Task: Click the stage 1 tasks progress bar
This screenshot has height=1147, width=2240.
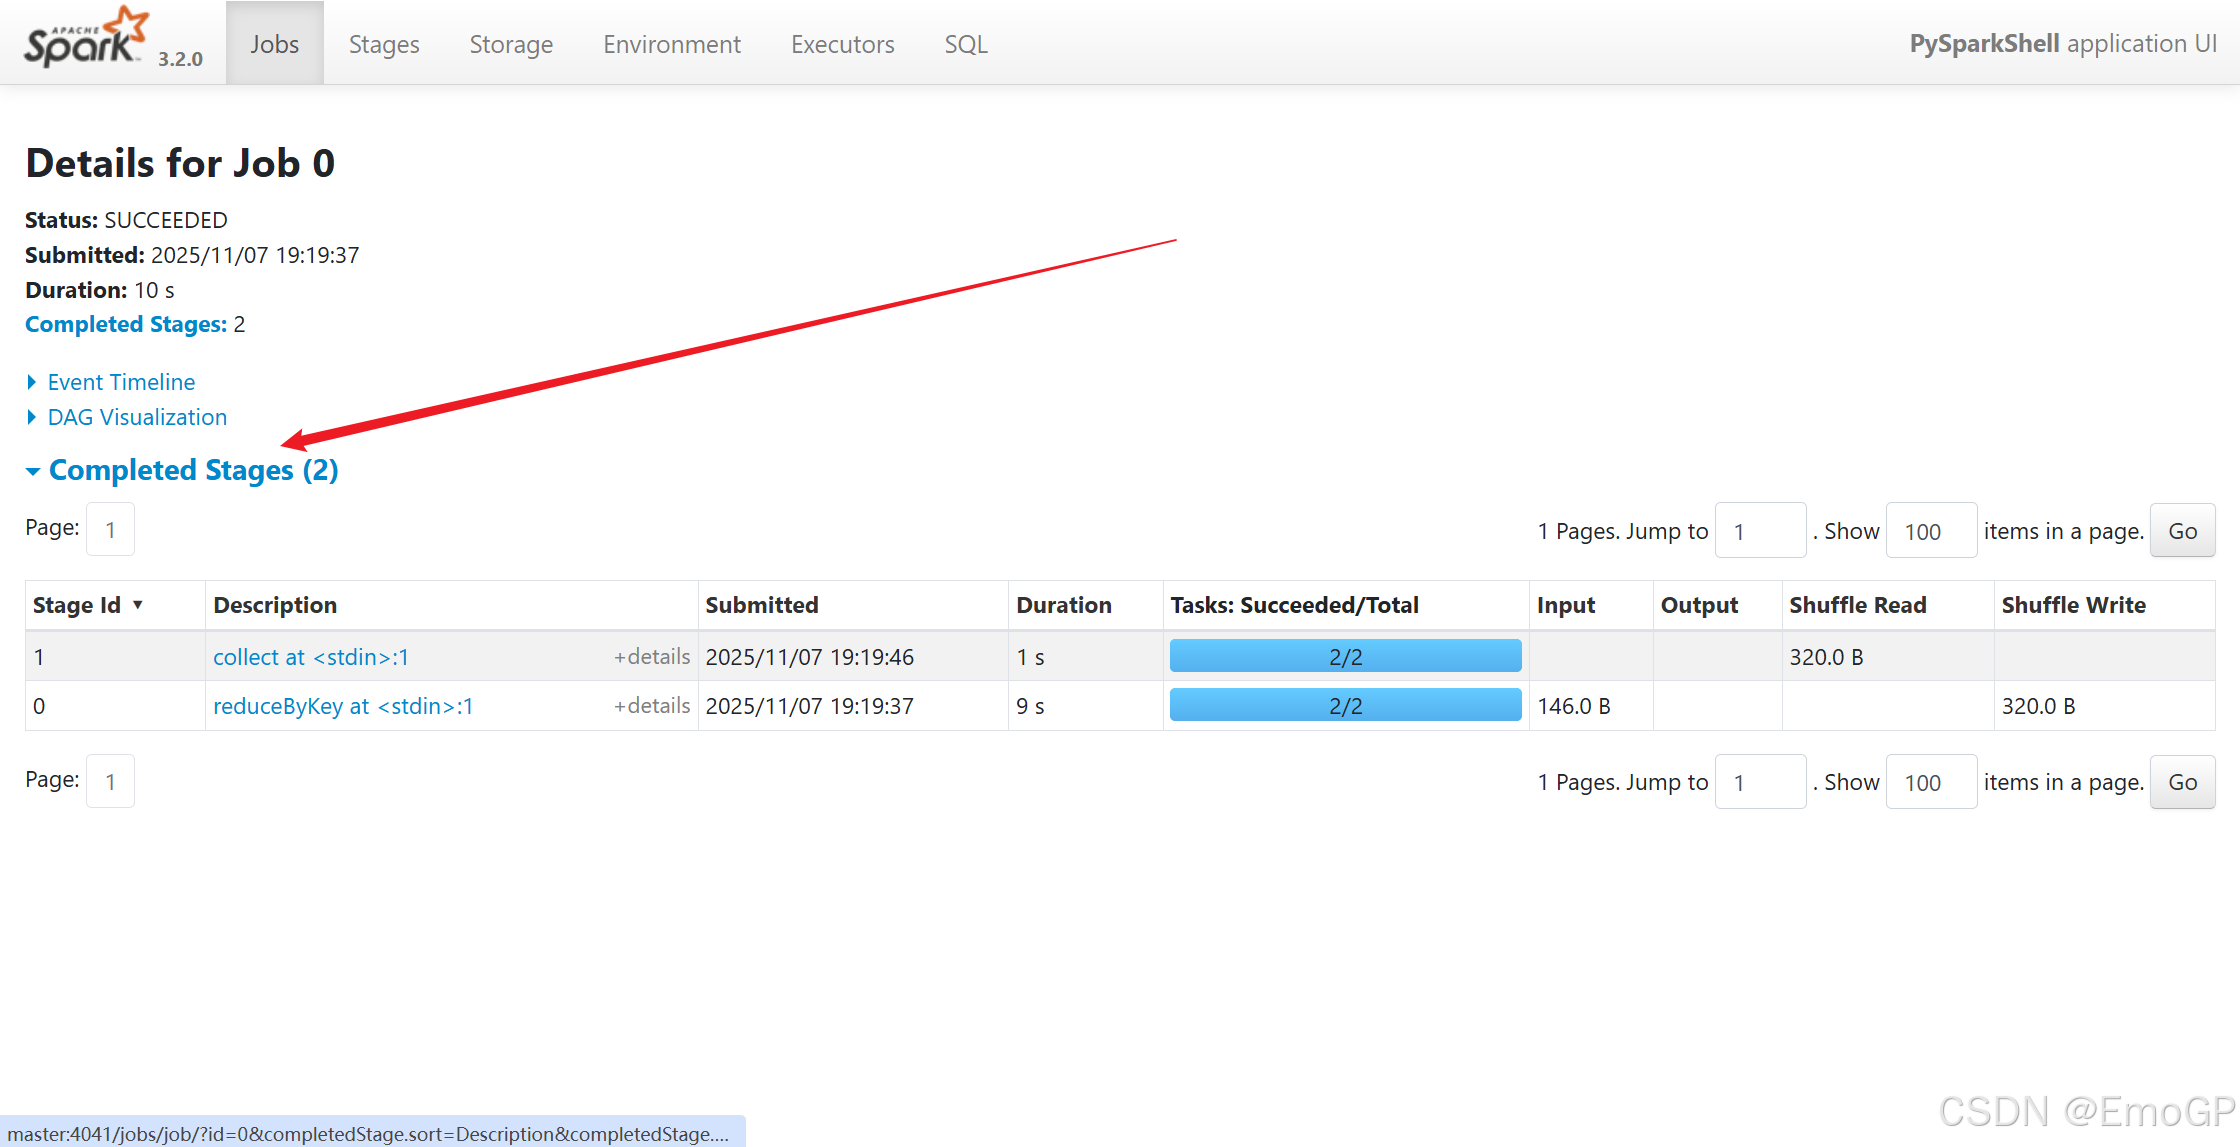Action: [1345, 657]
